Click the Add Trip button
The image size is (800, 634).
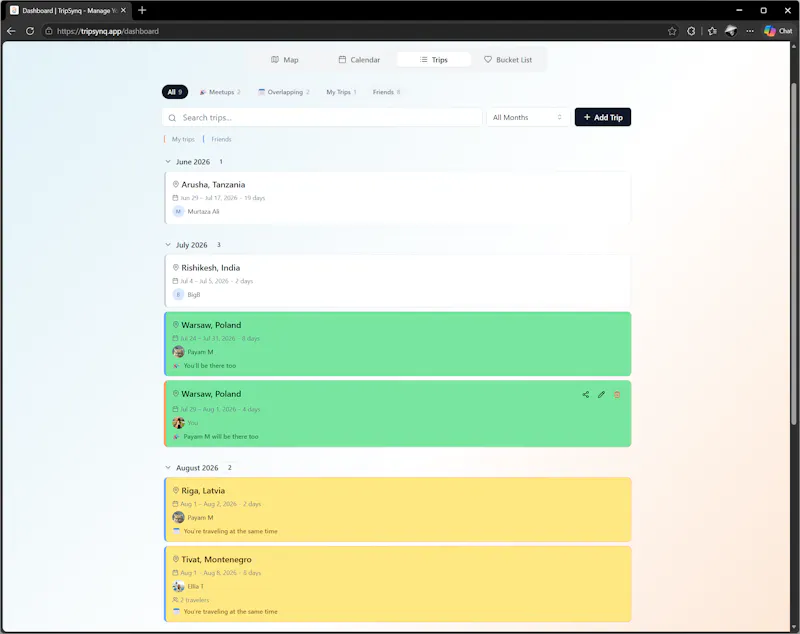[603, 117]
